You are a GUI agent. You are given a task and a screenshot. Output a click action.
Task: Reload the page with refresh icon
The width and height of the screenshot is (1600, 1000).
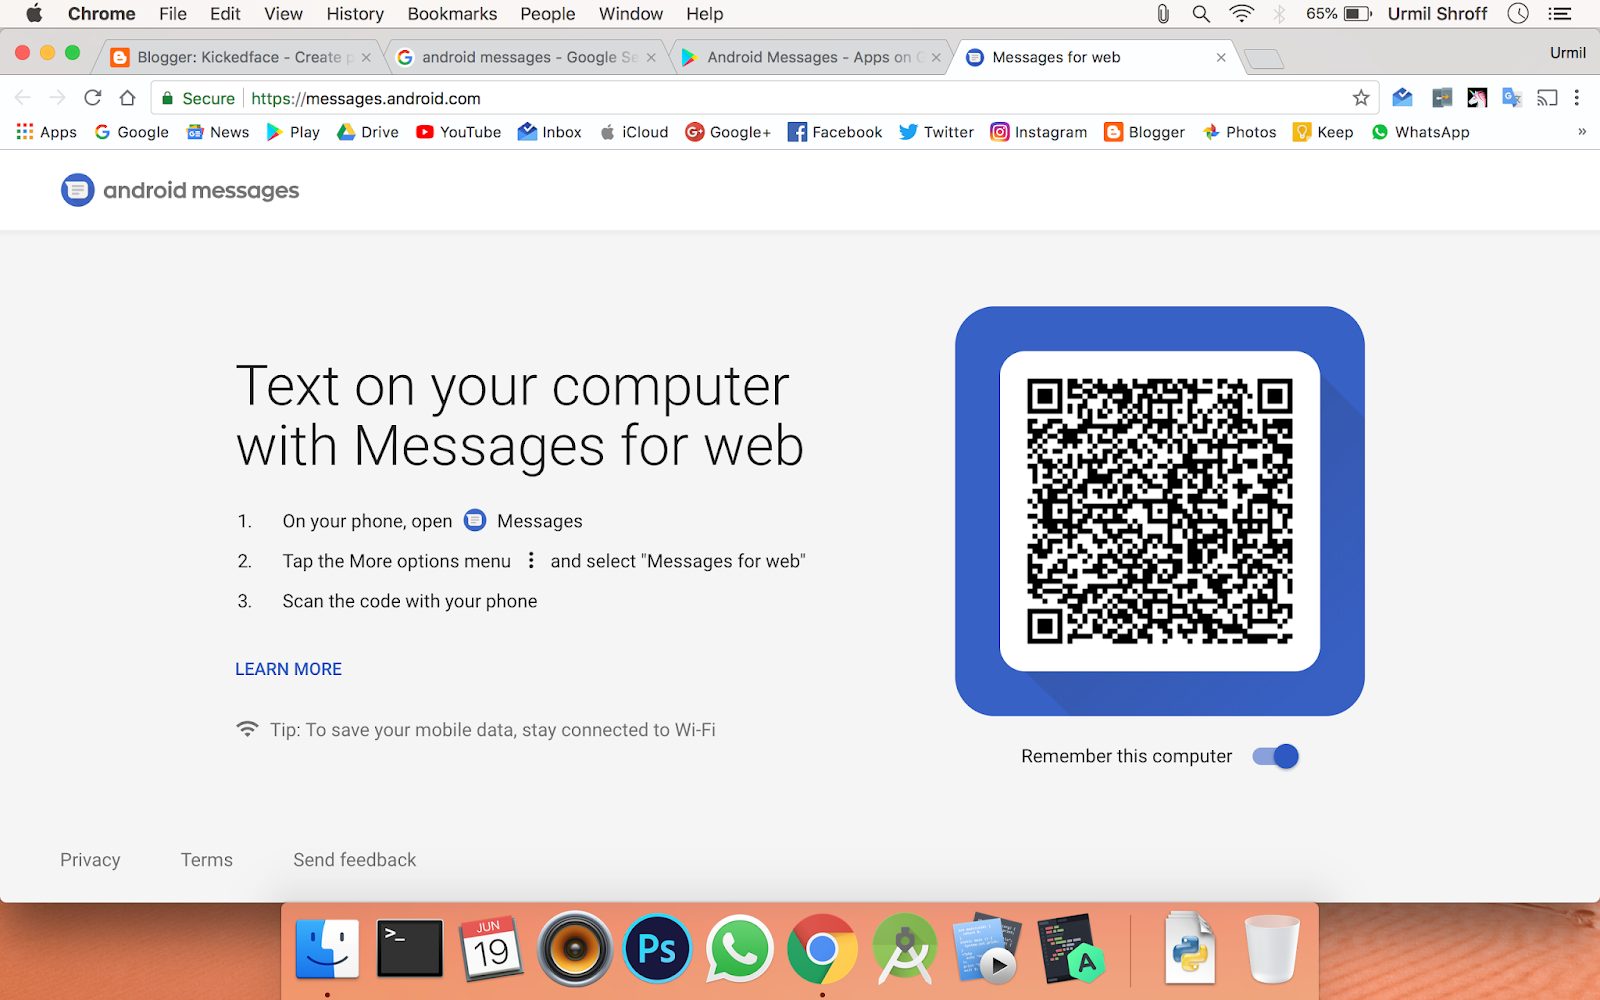(93, 98)
